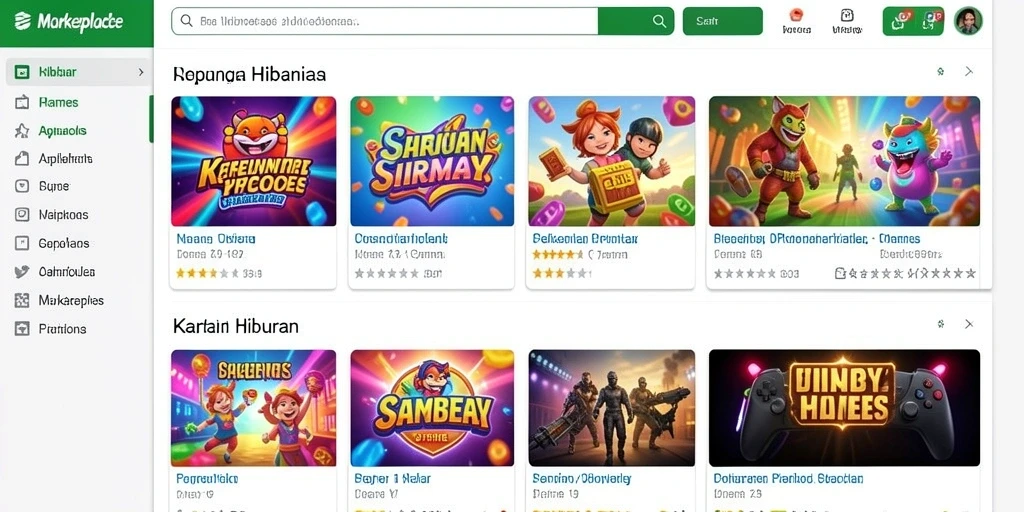
Task: Open the user profile avatar
Action: [968, 21]
